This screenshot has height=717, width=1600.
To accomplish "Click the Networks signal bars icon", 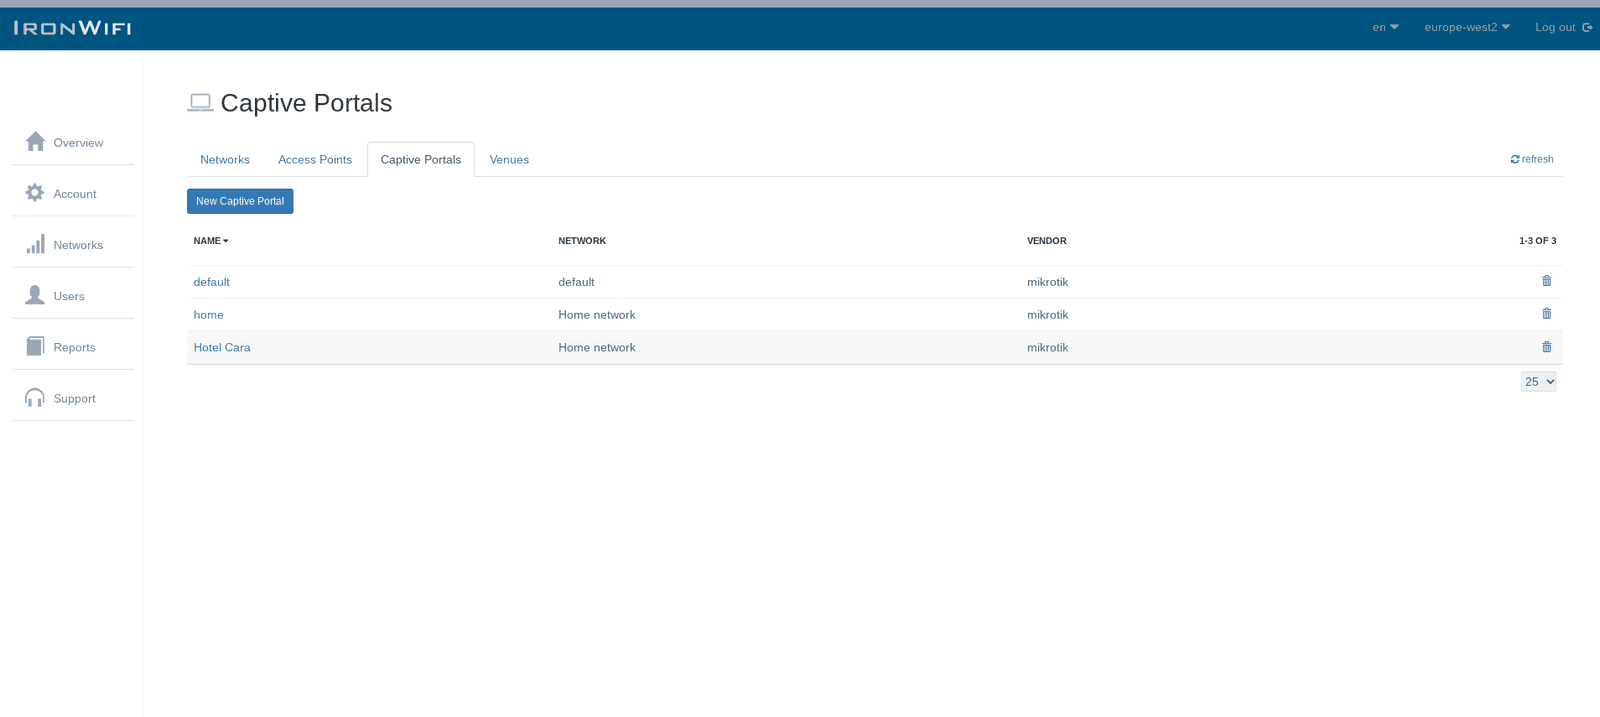I will coord(35,244).
